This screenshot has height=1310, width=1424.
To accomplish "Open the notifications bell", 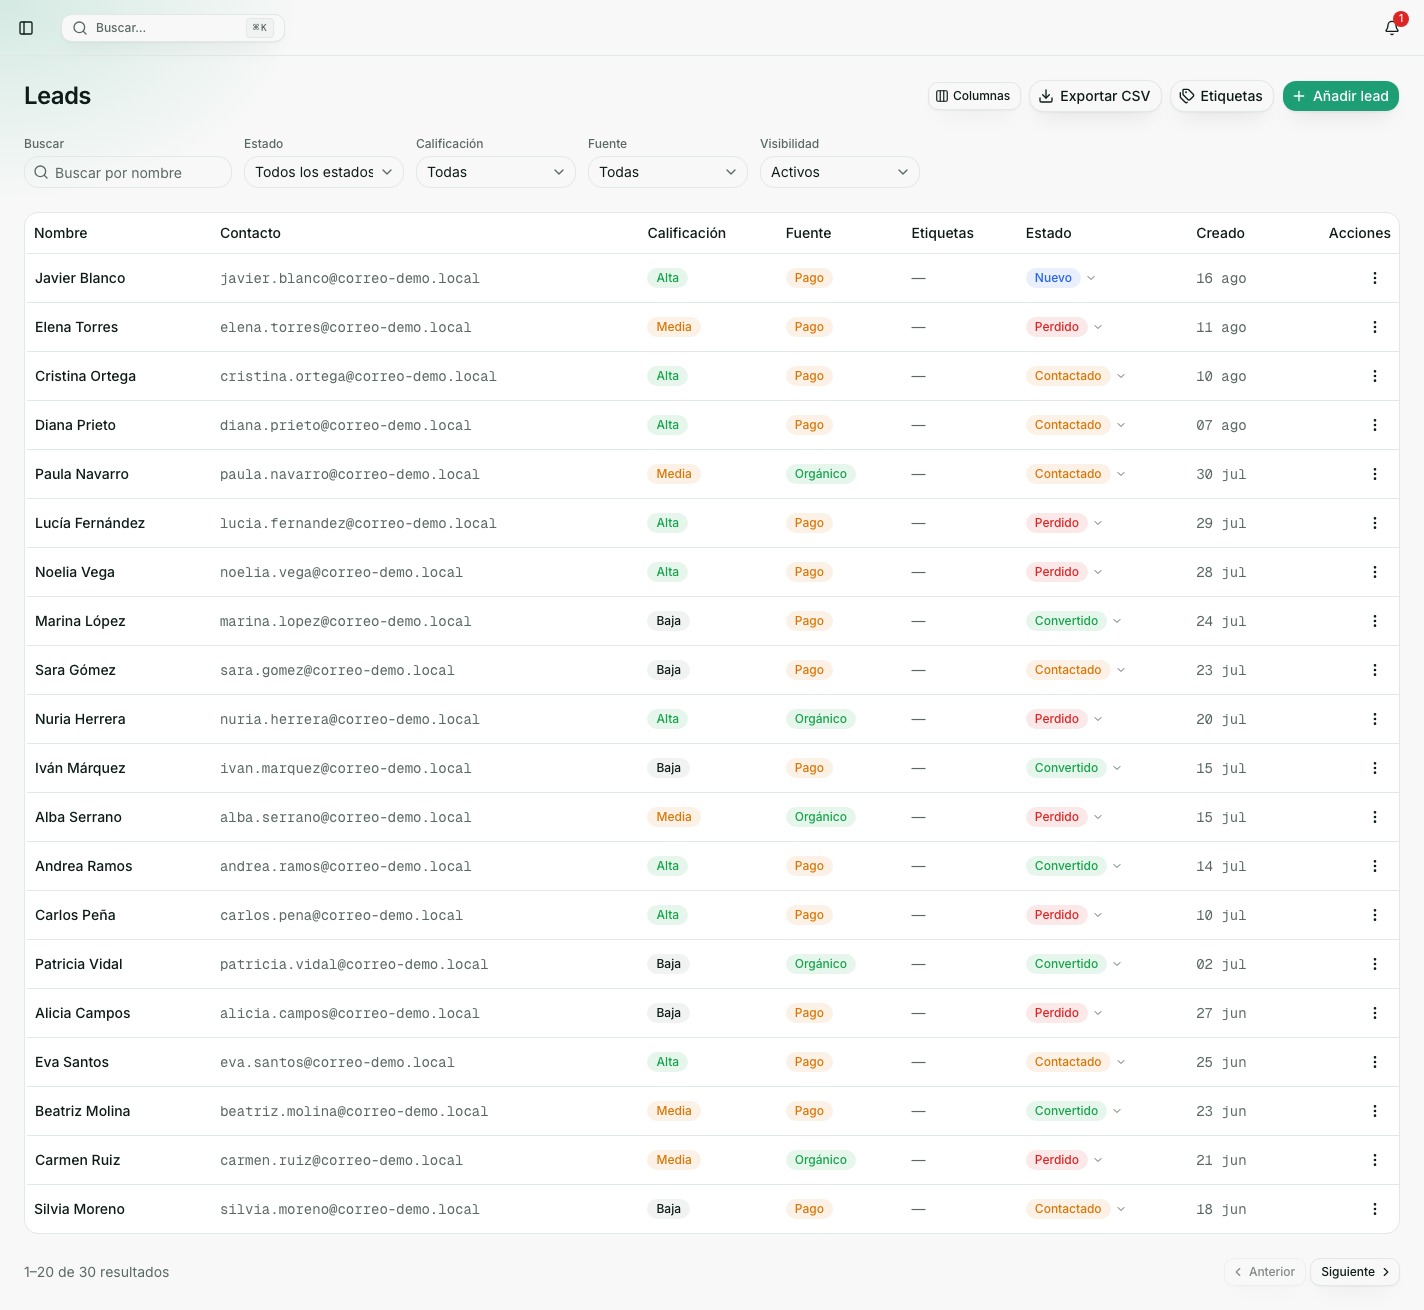I will 1392,28.
